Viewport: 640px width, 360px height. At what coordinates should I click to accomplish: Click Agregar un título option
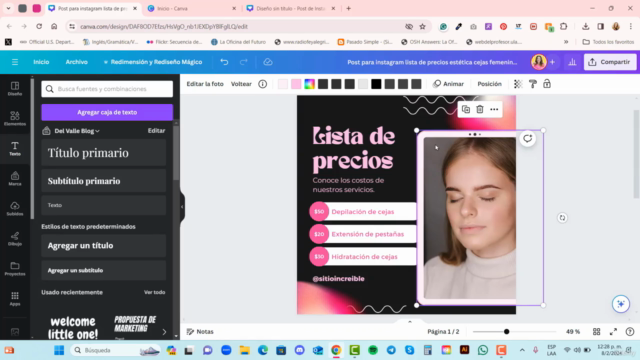pos(104,245)
